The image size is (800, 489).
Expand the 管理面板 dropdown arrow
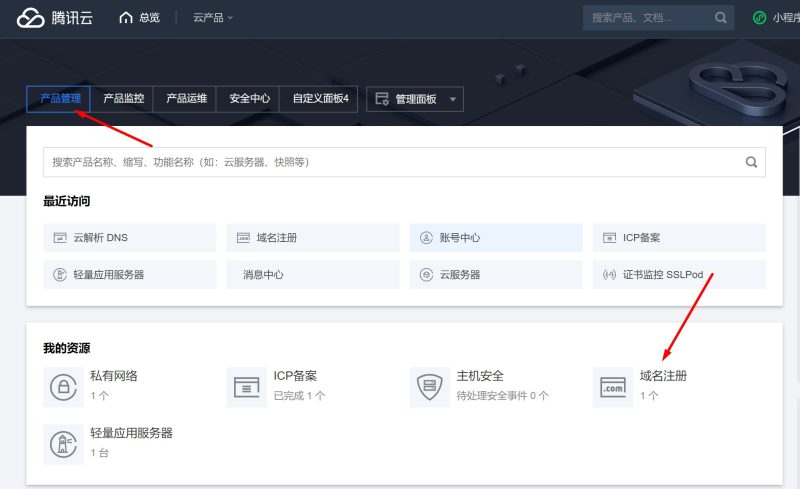(453, 100)
